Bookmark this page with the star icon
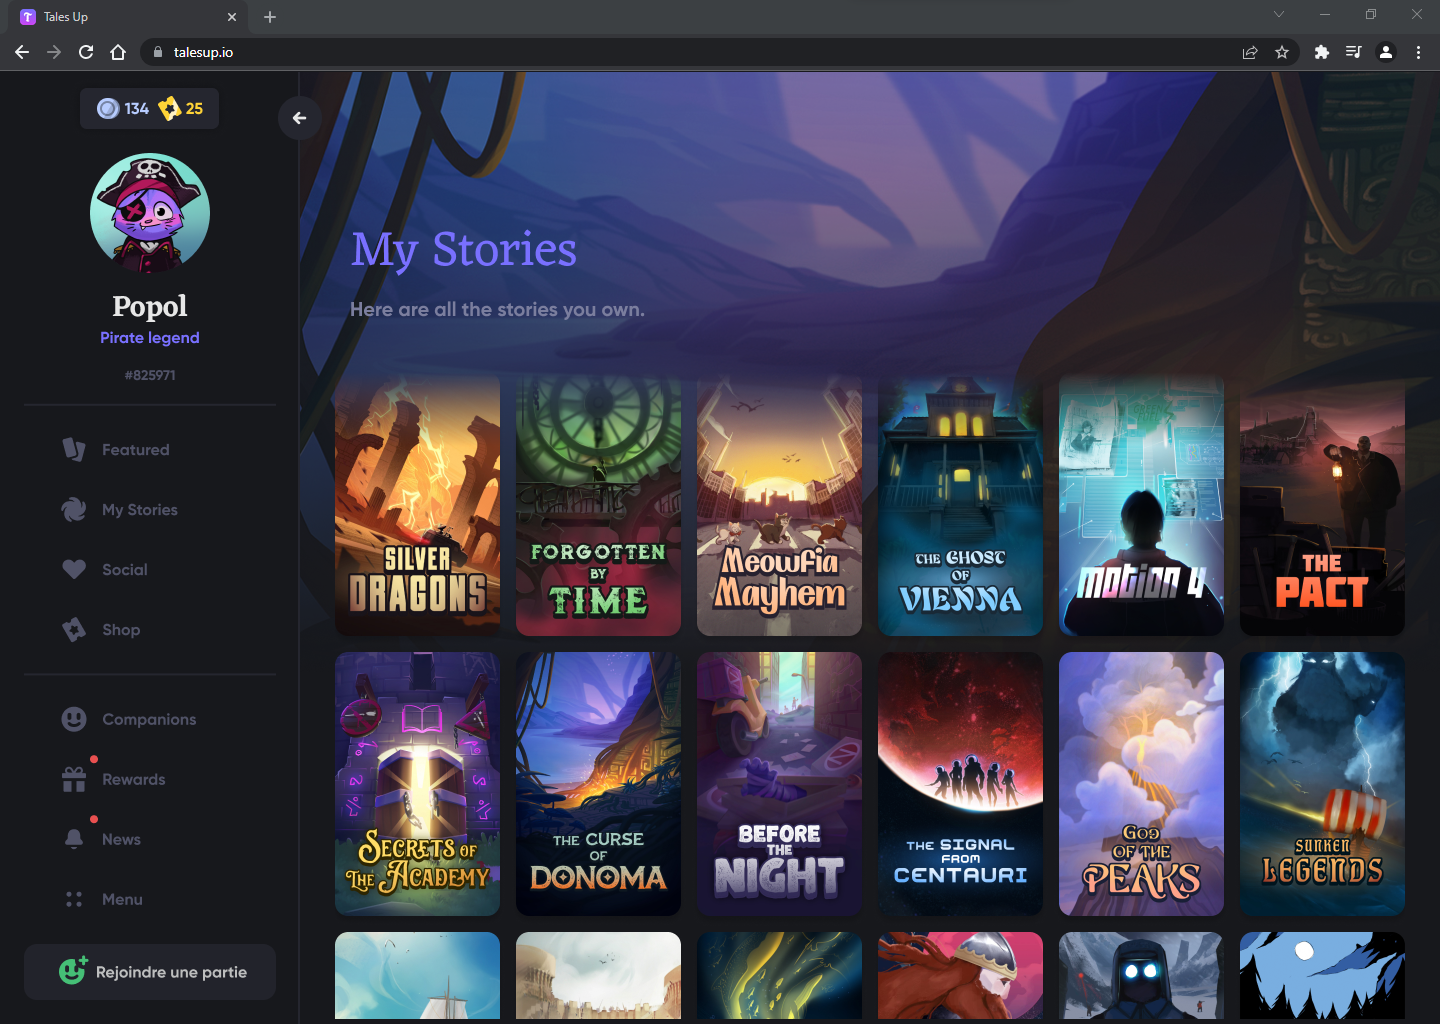Screen dimensions: 1440x1024 point(1282,52)
